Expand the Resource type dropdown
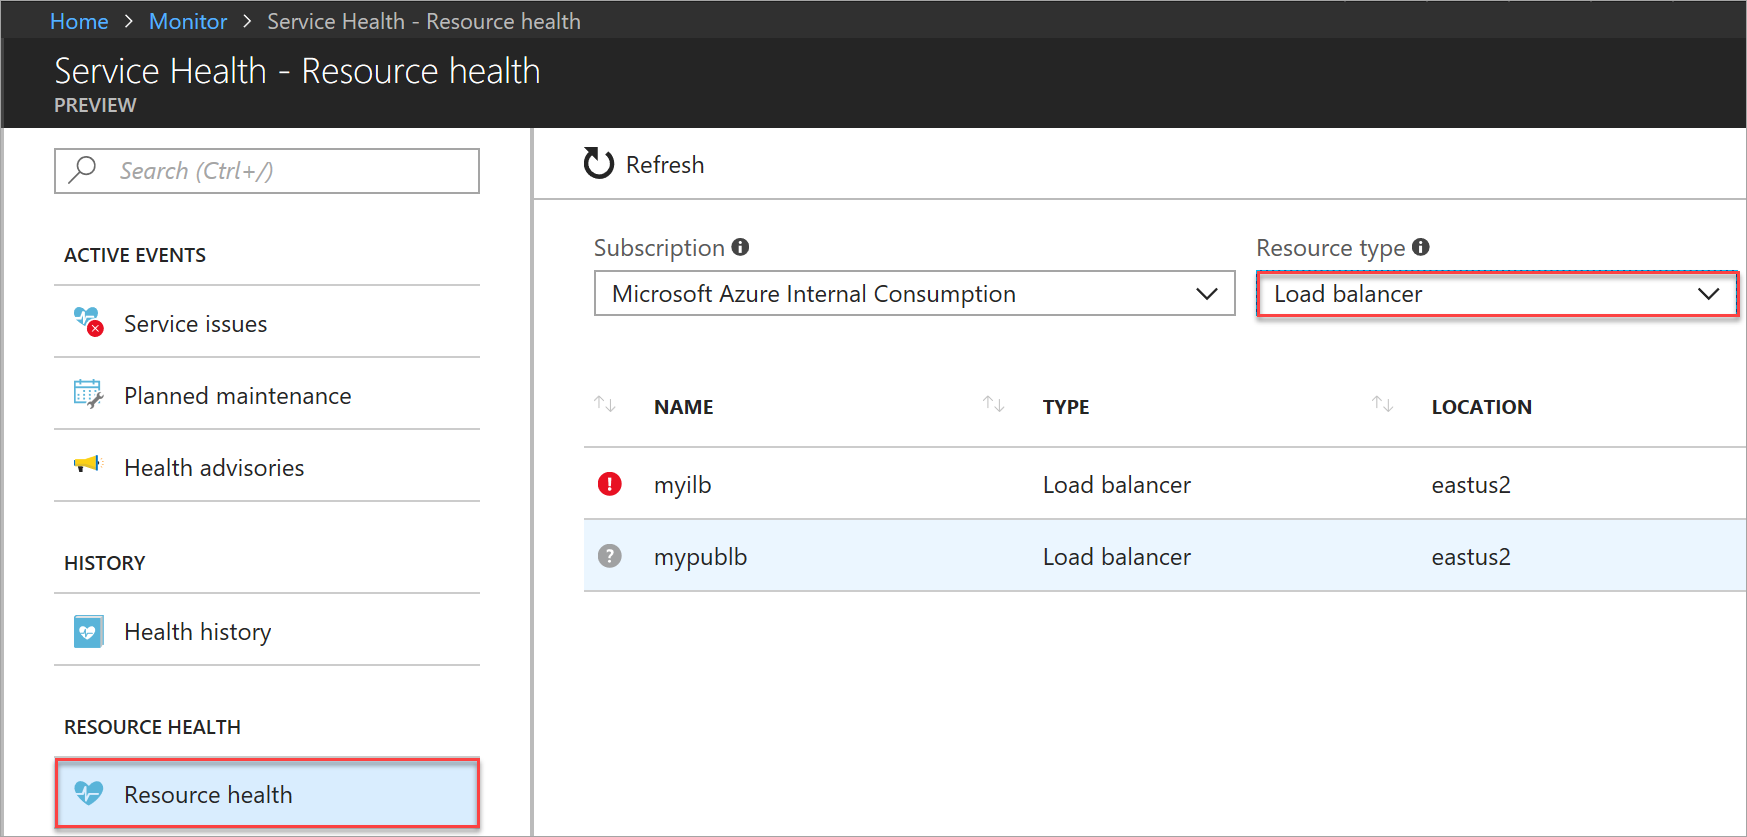The height and width of the screenshot is (837, 1747). (x=1496, y=294)
